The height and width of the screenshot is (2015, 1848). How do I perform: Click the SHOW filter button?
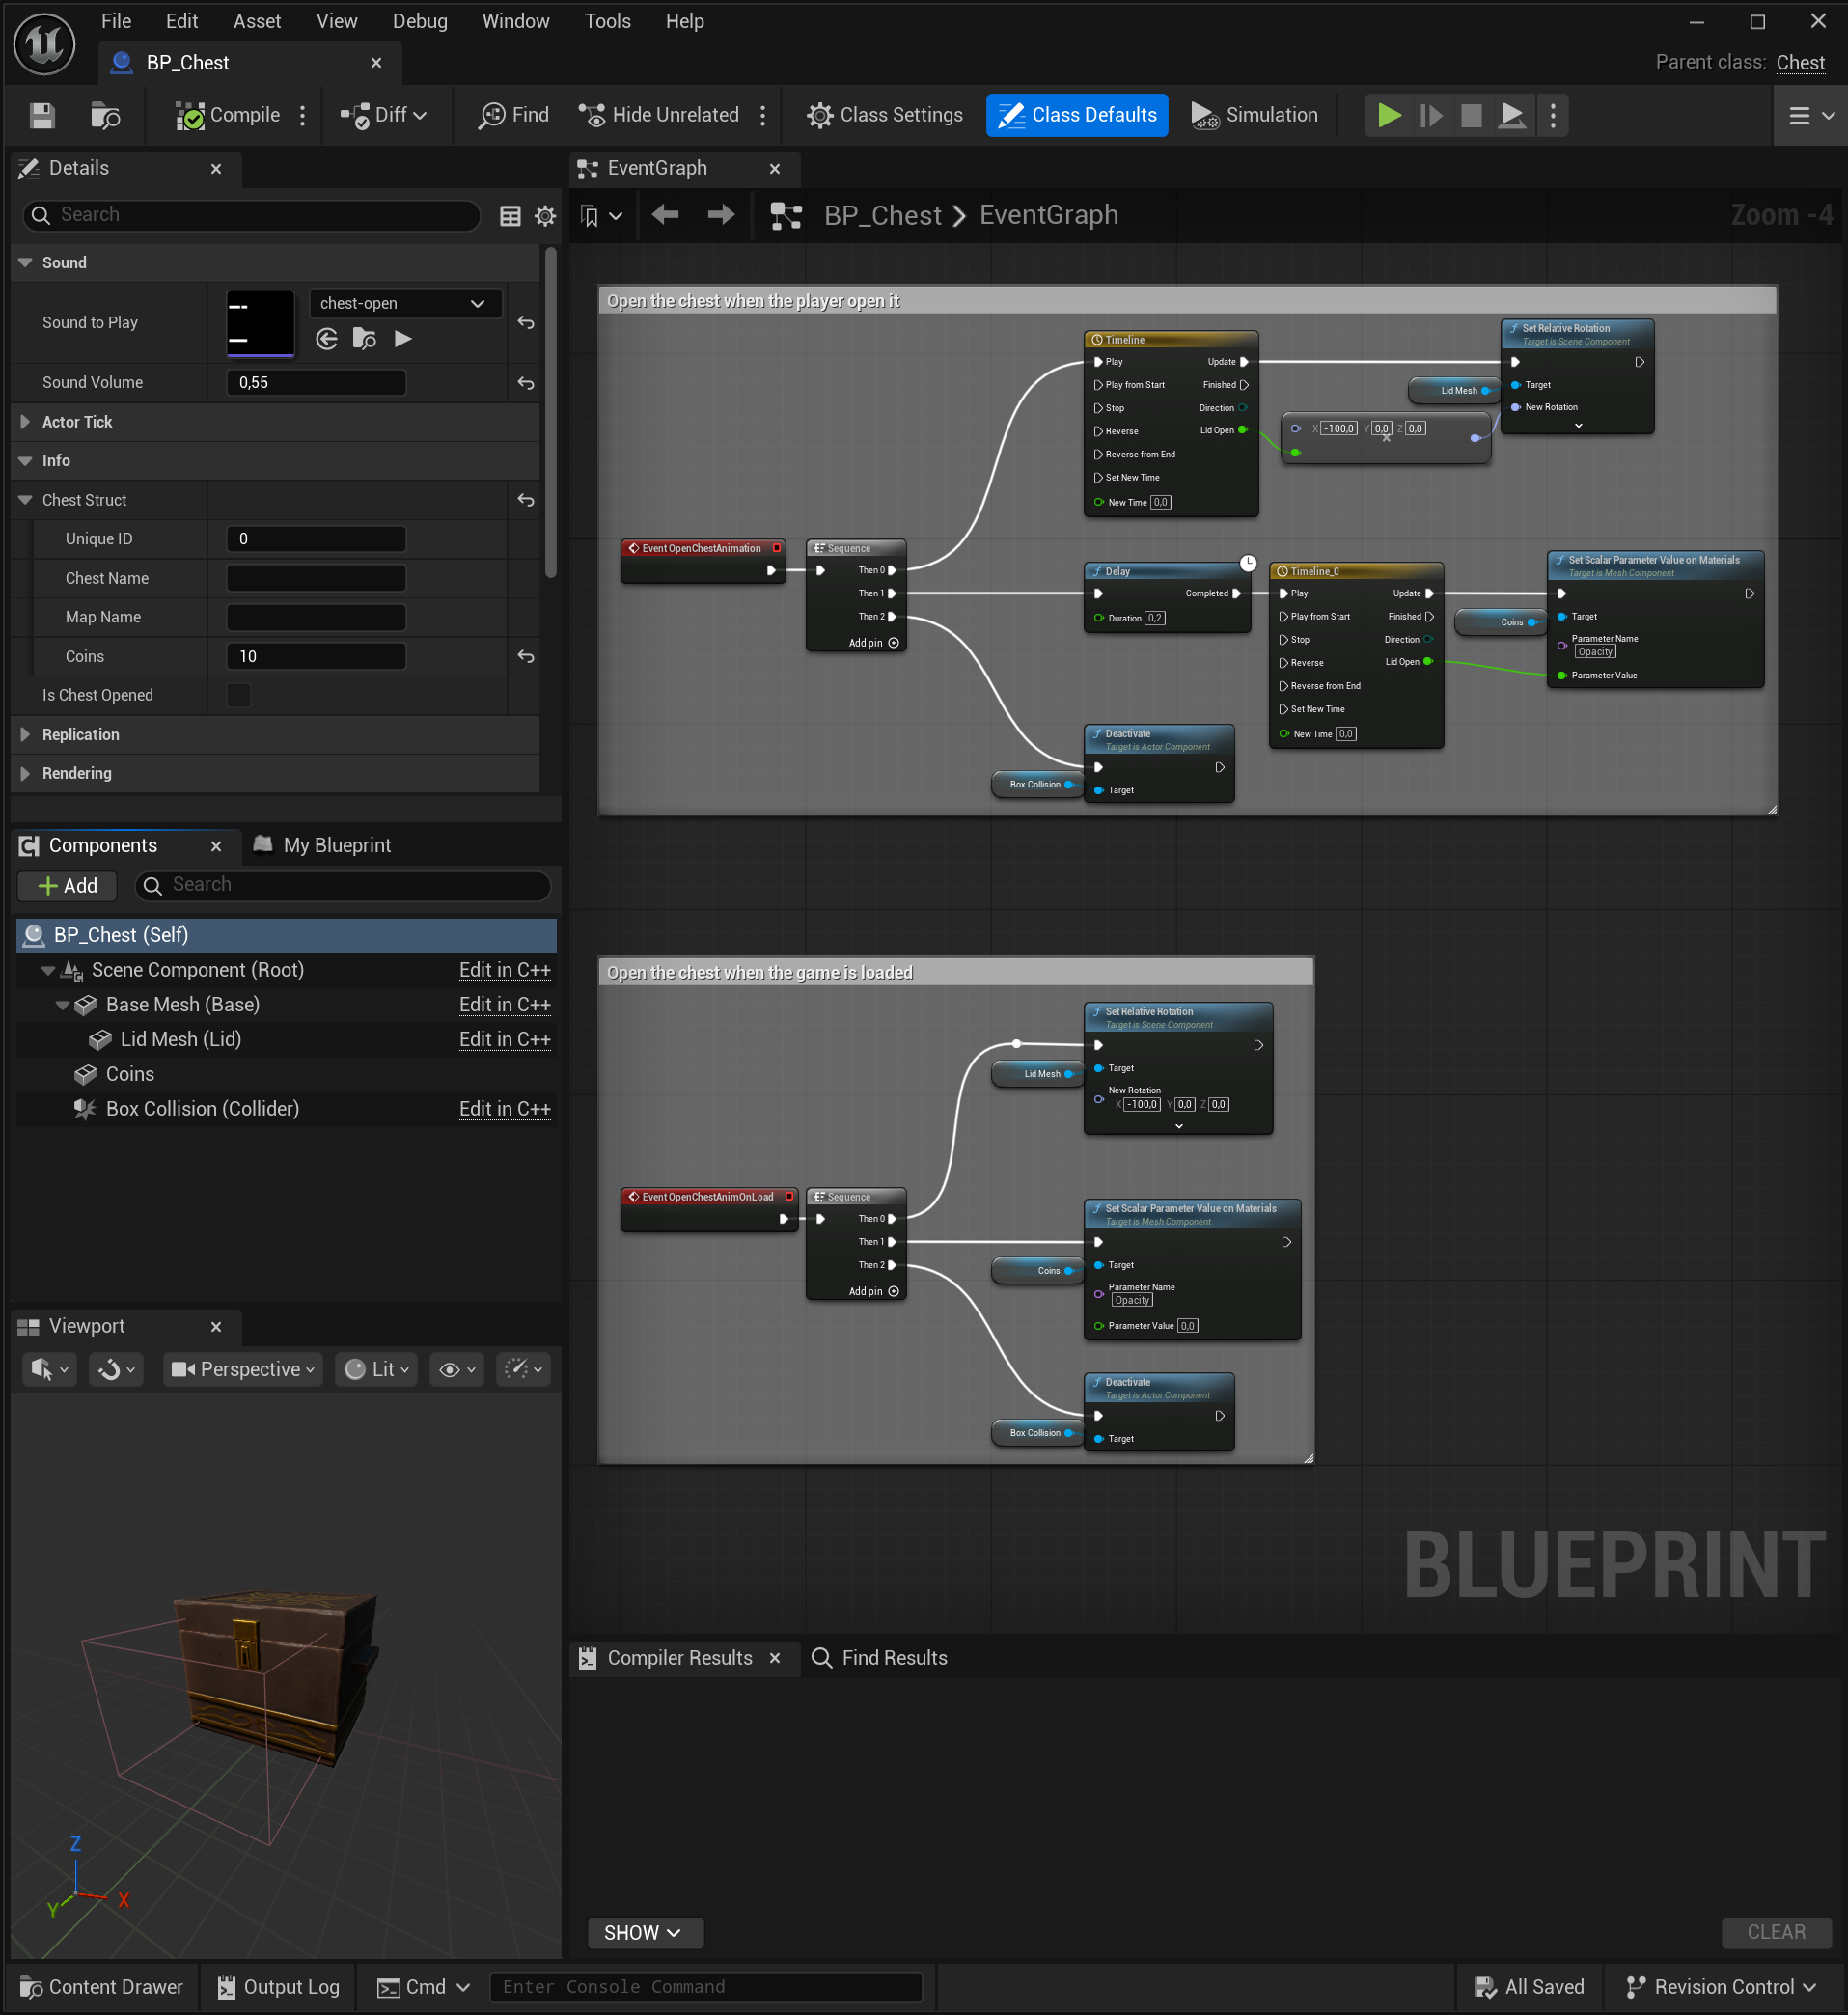coord(643,1932)
